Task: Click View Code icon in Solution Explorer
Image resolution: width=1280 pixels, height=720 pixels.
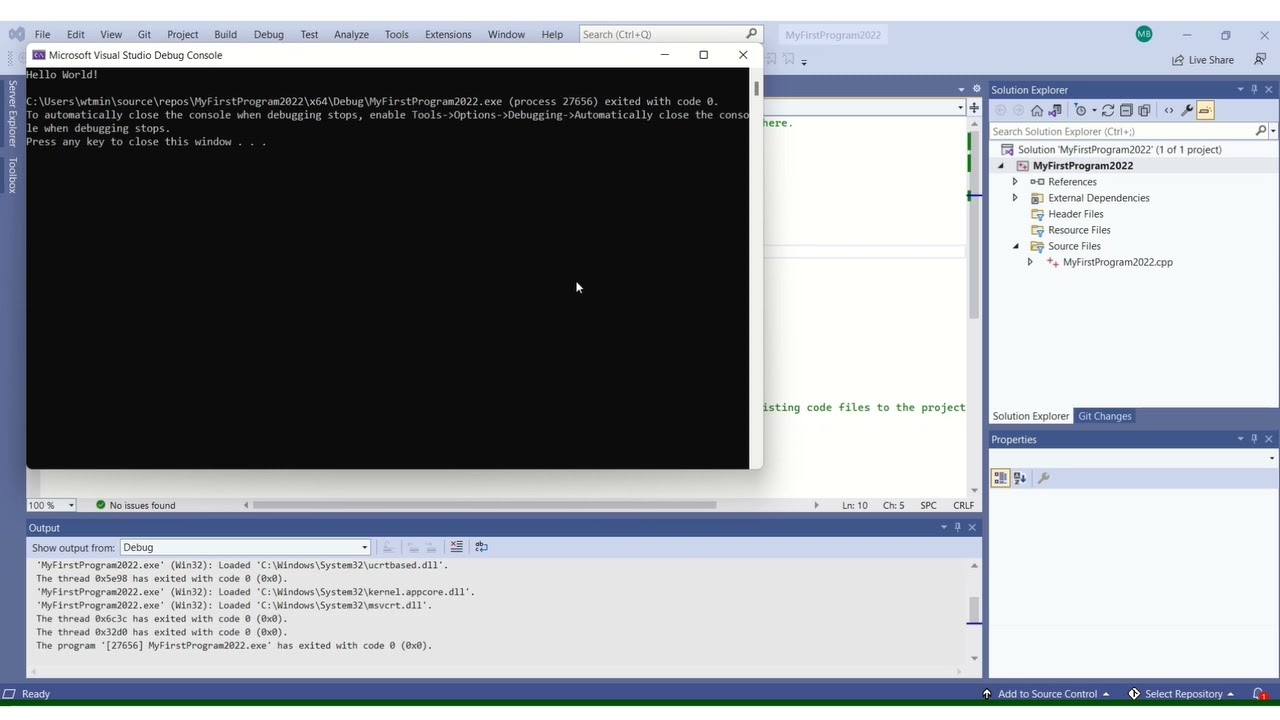Action: [1169, 110]
